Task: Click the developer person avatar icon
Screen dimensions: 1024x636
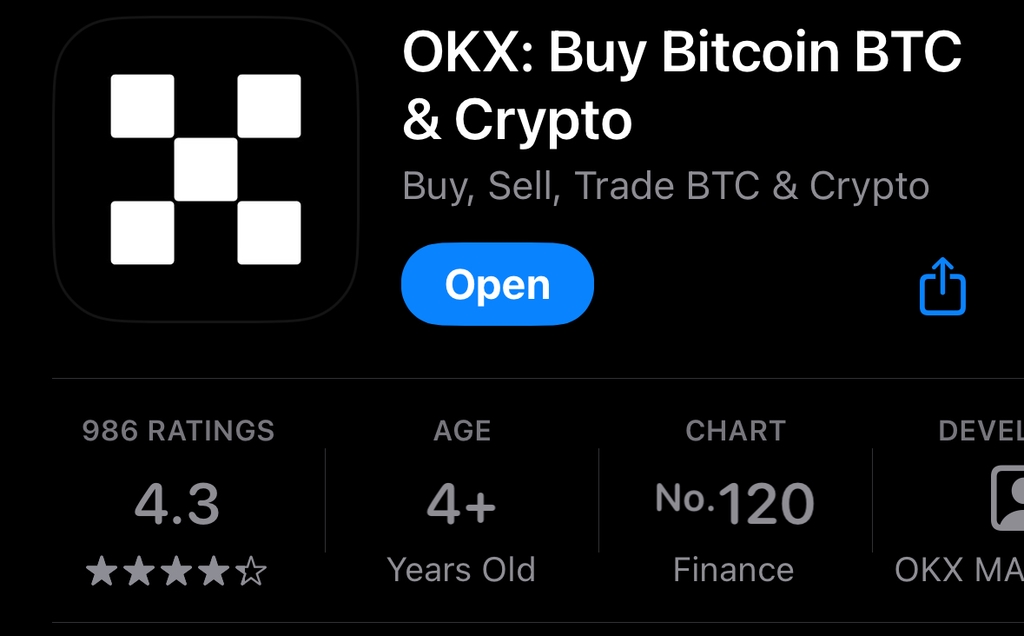Action: tap(1006, 498)
